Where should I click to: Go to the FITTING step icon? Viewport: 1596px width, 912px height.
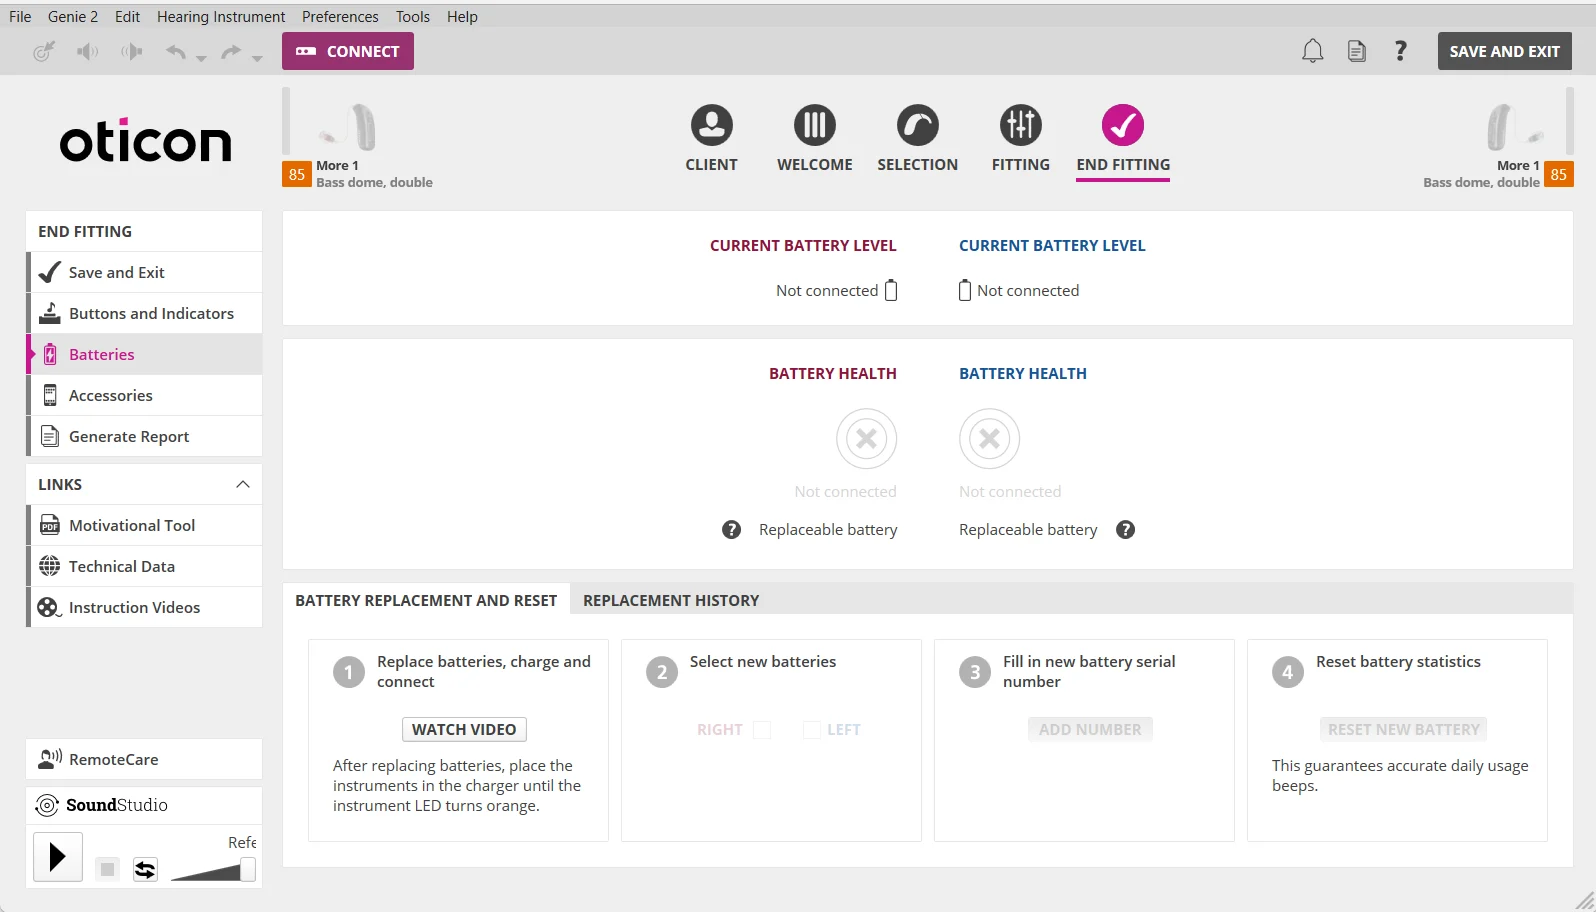click(1021, 125)
